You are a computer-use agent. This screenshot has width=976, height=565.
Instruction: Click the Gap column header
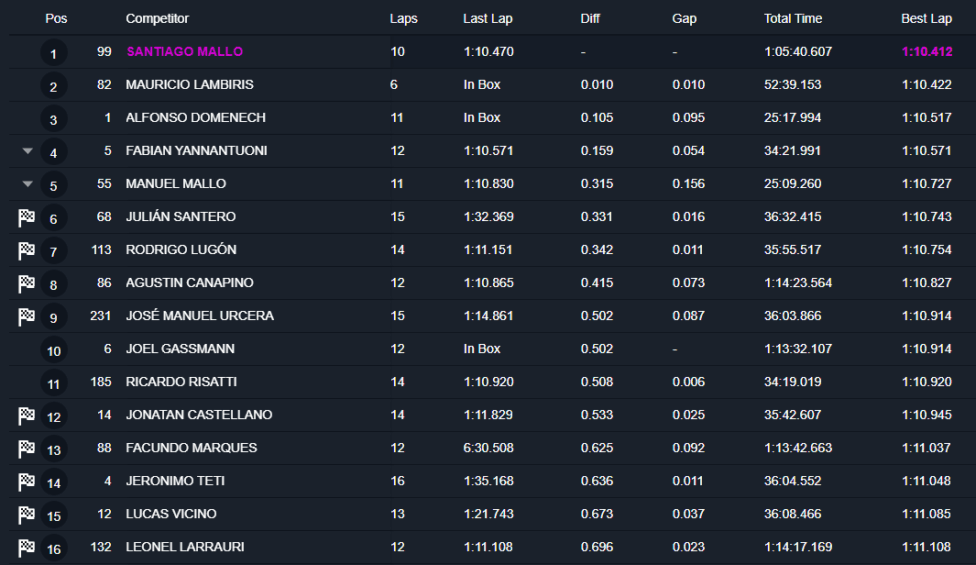coord(684,19)
